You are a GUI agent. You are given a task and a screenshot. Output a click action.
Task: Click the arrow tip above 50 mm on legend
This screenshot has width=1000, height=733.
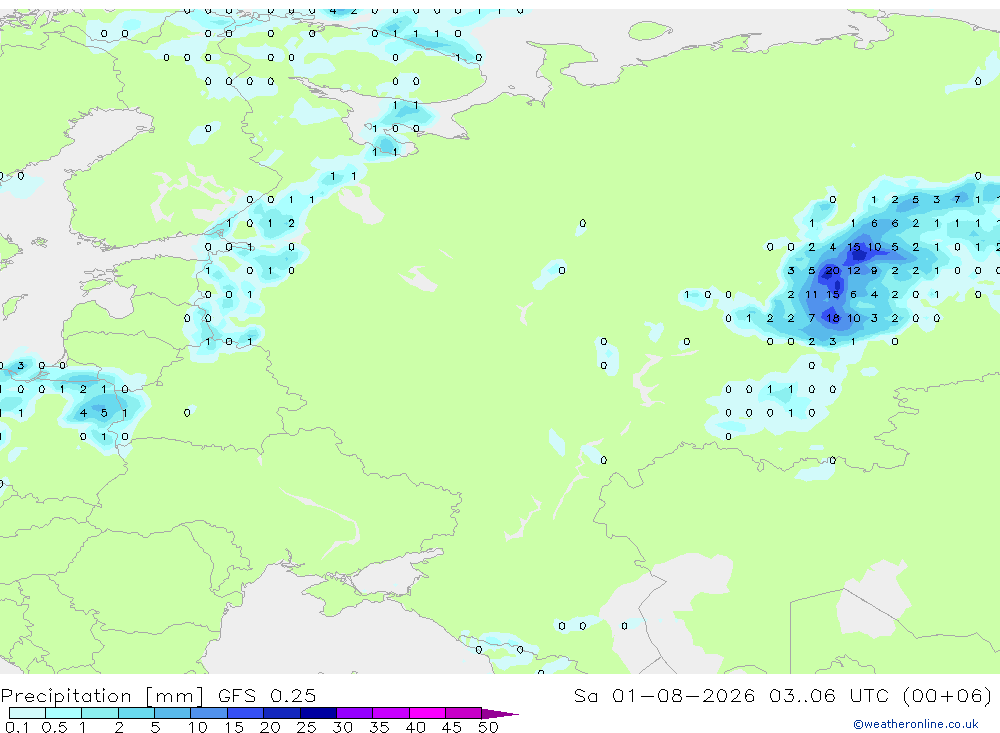pyautogui.click(x=501, y=714)
